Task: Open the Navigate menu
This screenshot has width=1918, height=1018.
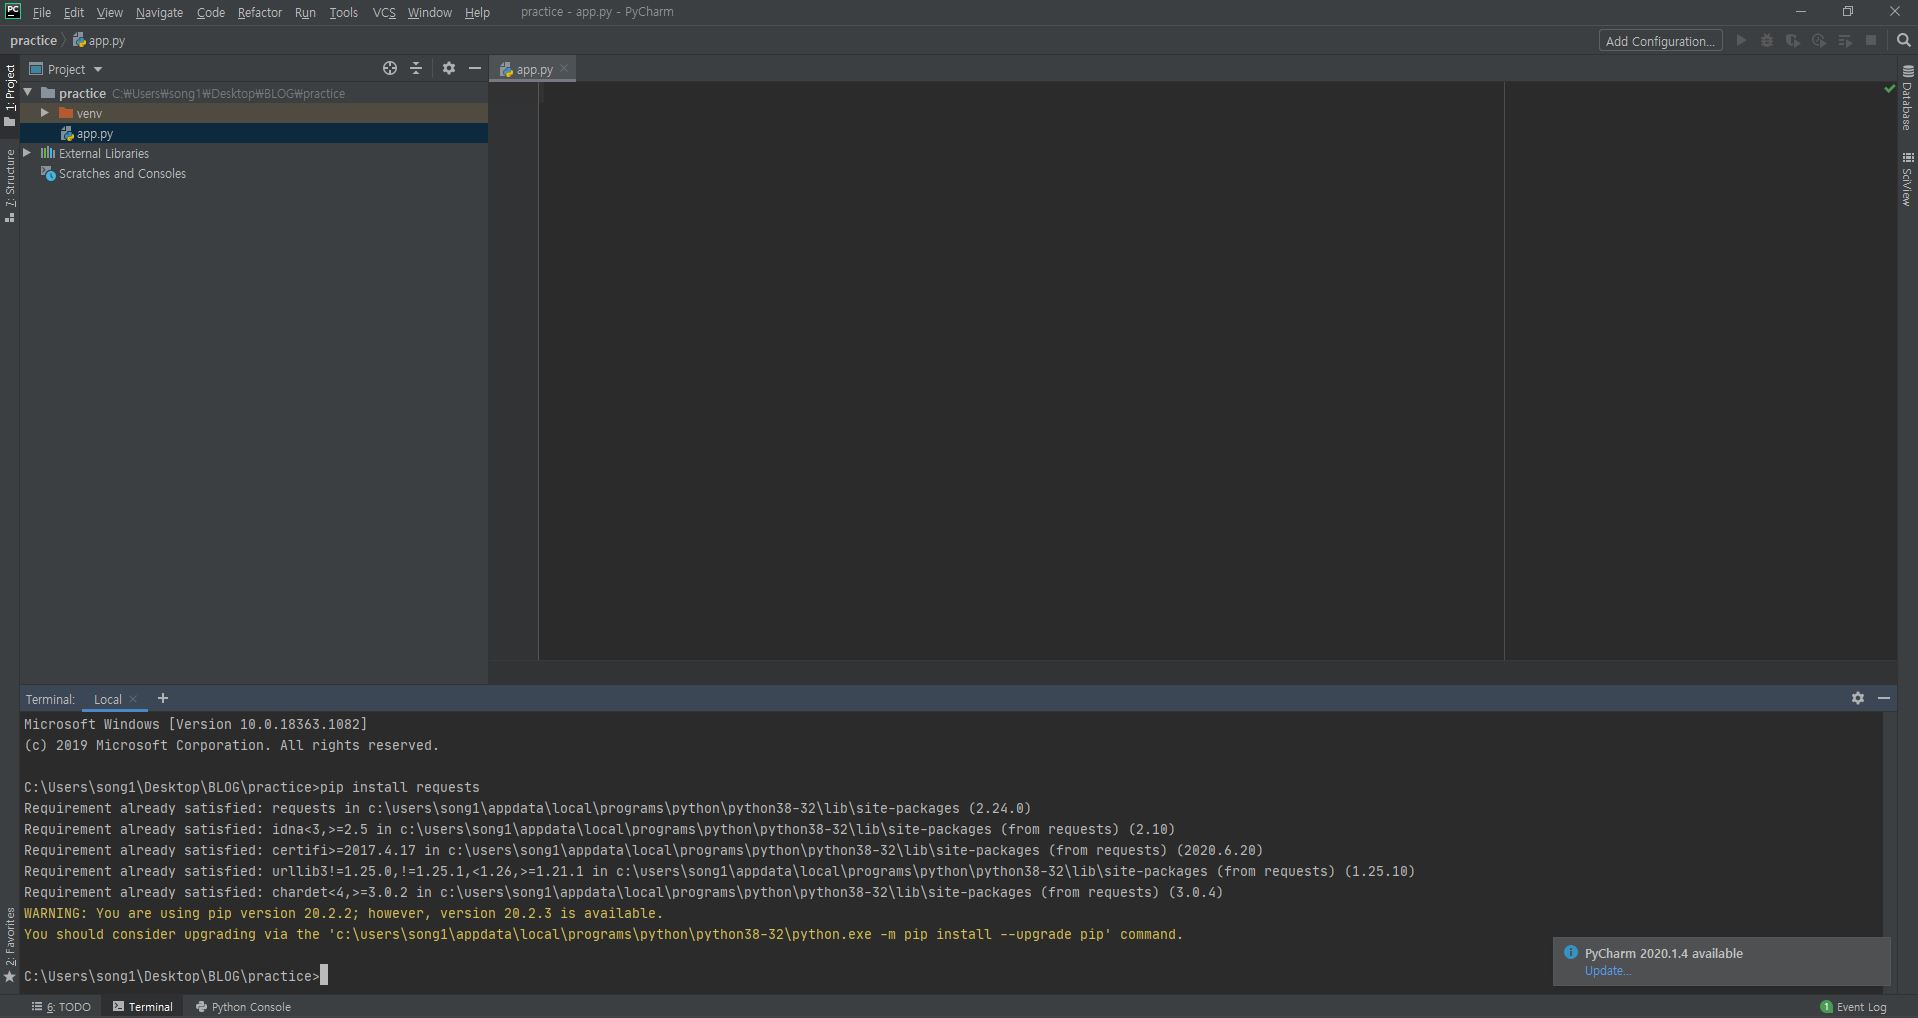Action: pyautogui.click(x=159, y=12)
